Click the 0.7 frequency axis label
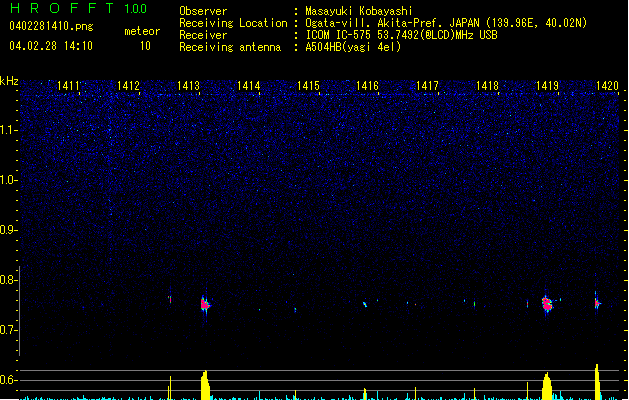629x400 pixels. click(x=8, y=330)
